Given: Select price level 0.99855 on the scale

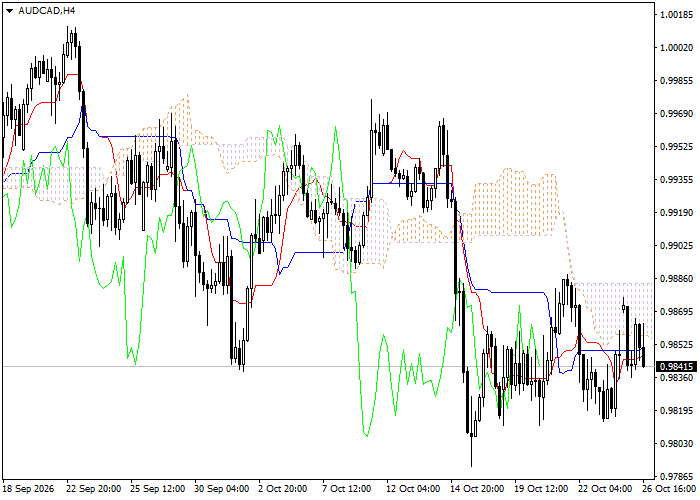Looking at the screenshot, I should point(677,81).
